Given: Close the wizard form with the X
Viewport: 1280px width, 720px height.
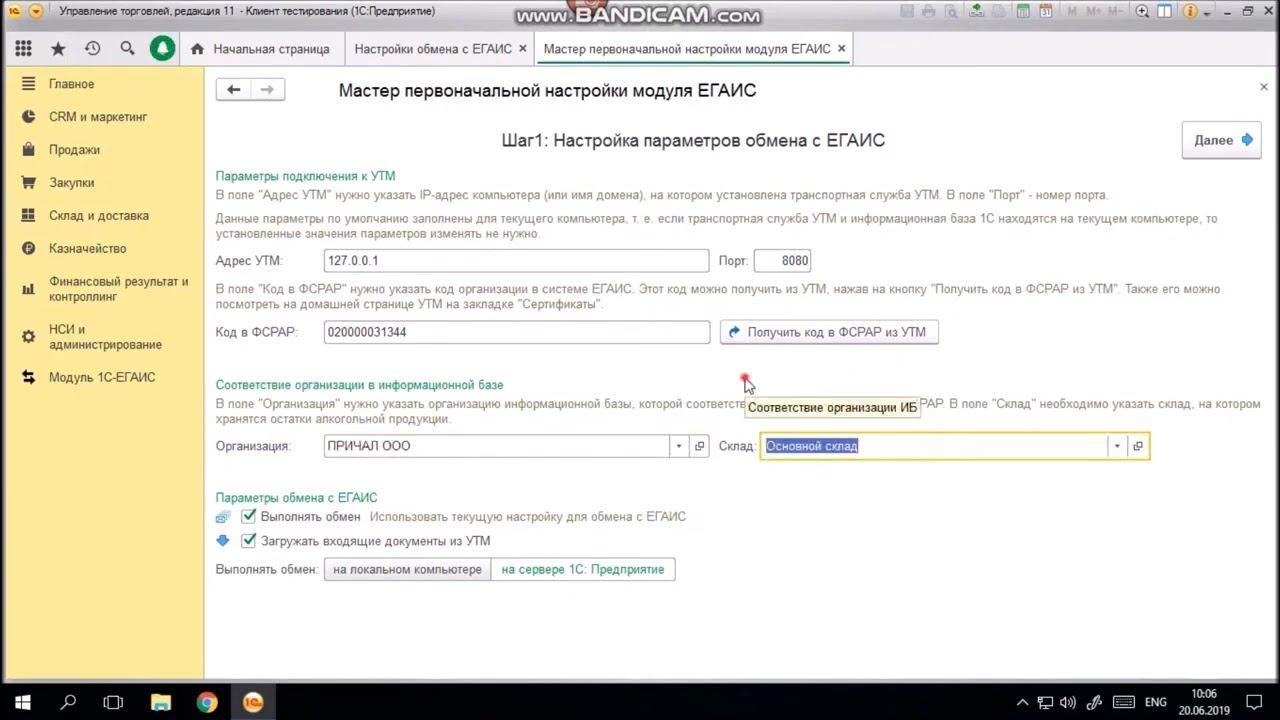Looking at the screenshot, I should pos(1264,87).
